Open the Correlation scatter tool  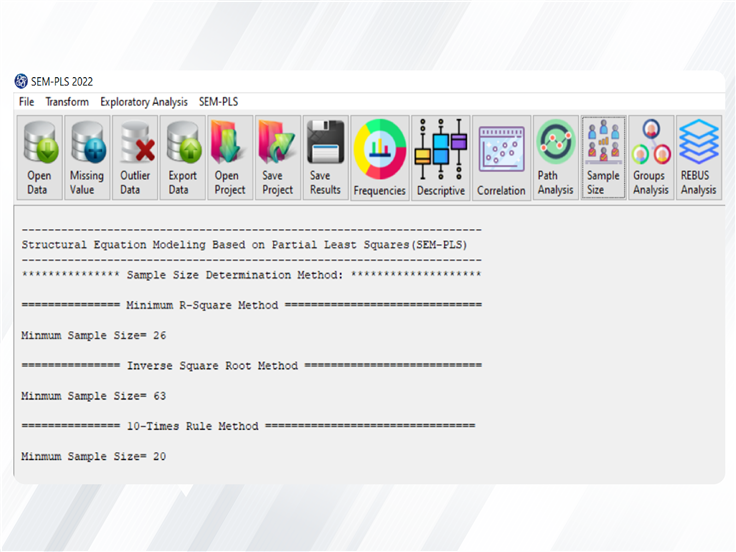[x=501, y=158]
